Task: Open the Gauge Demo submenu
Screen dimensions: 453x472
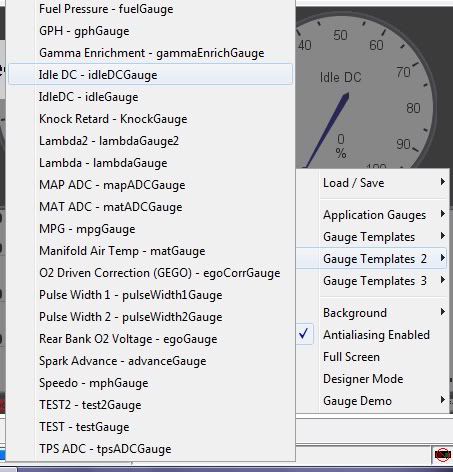Action: [372, 401]
